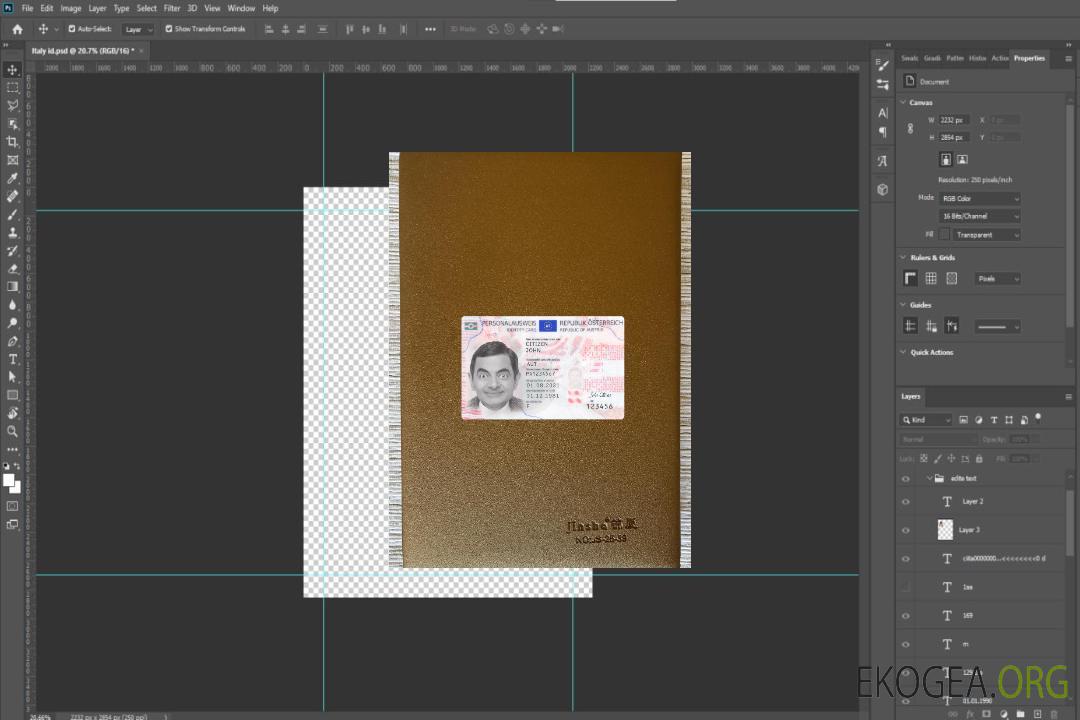This screenshot has height=720, width=1080.
Task: Lock guides icon in Guides section
Action: point(931,327)
